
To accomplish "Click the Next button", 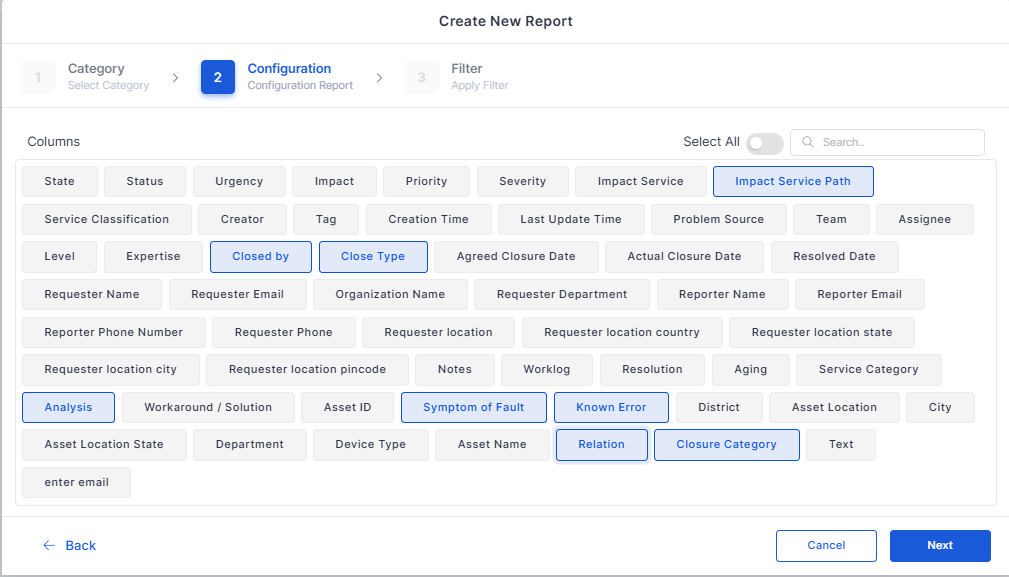I will [x=940, y=545].
